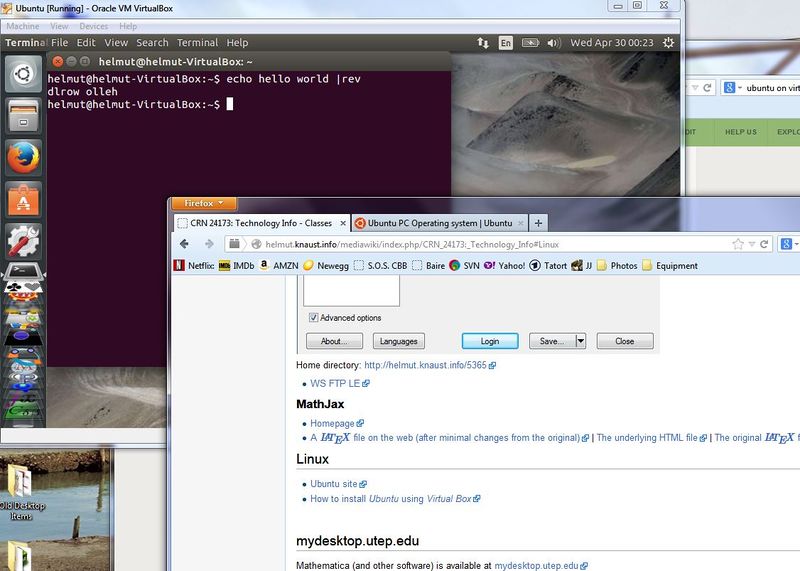Click the network up/down arrows indicator

[483, 43]
